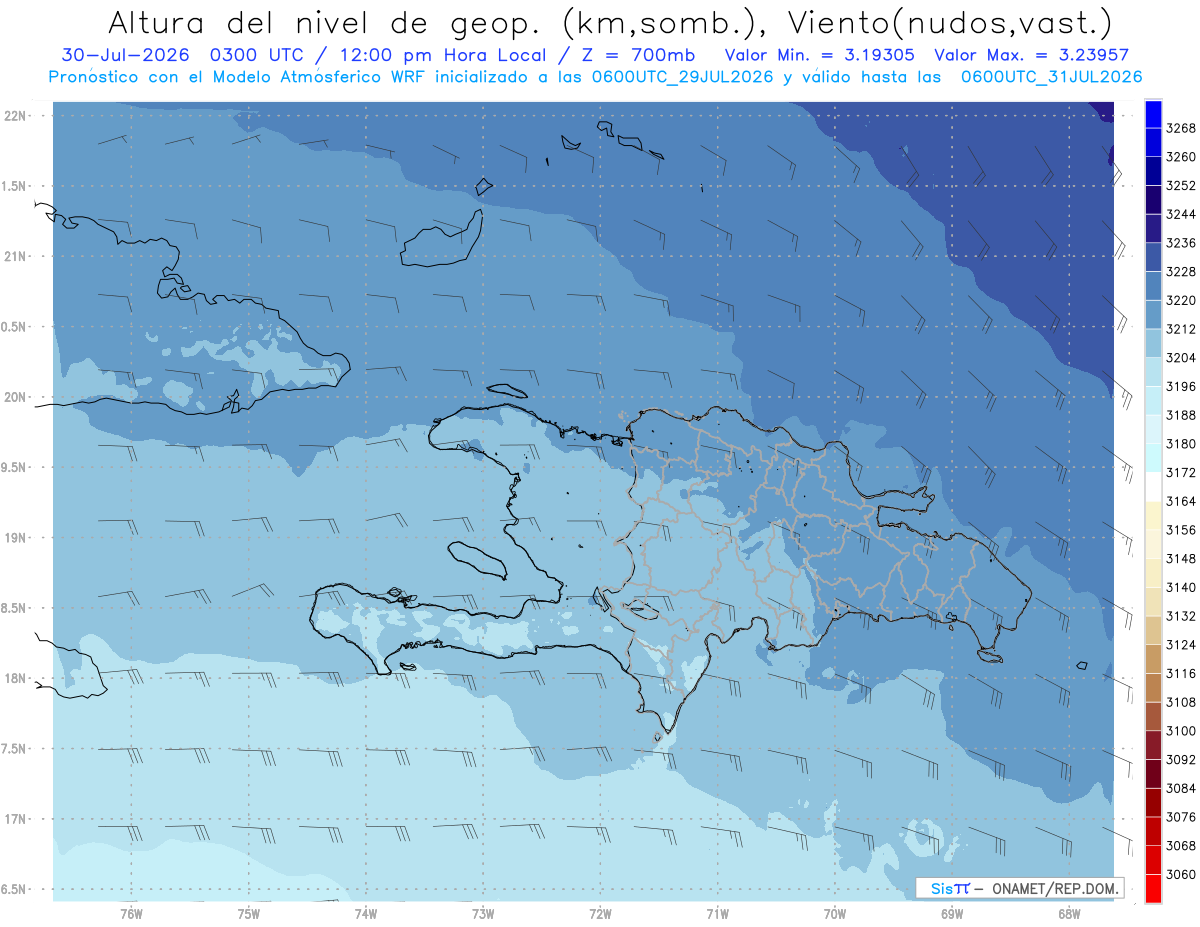Click the '18N' latitude axis label

coord(15,678)
